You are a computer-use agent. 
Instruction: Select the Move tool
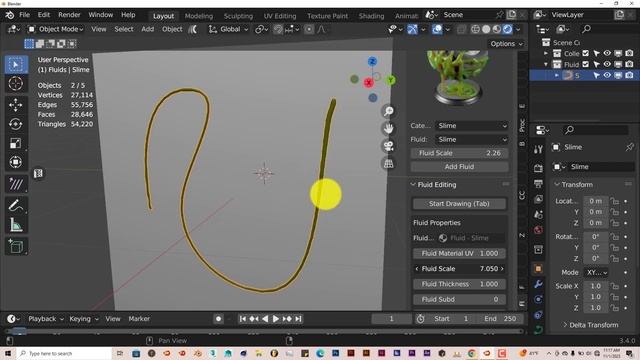(16, 105)
